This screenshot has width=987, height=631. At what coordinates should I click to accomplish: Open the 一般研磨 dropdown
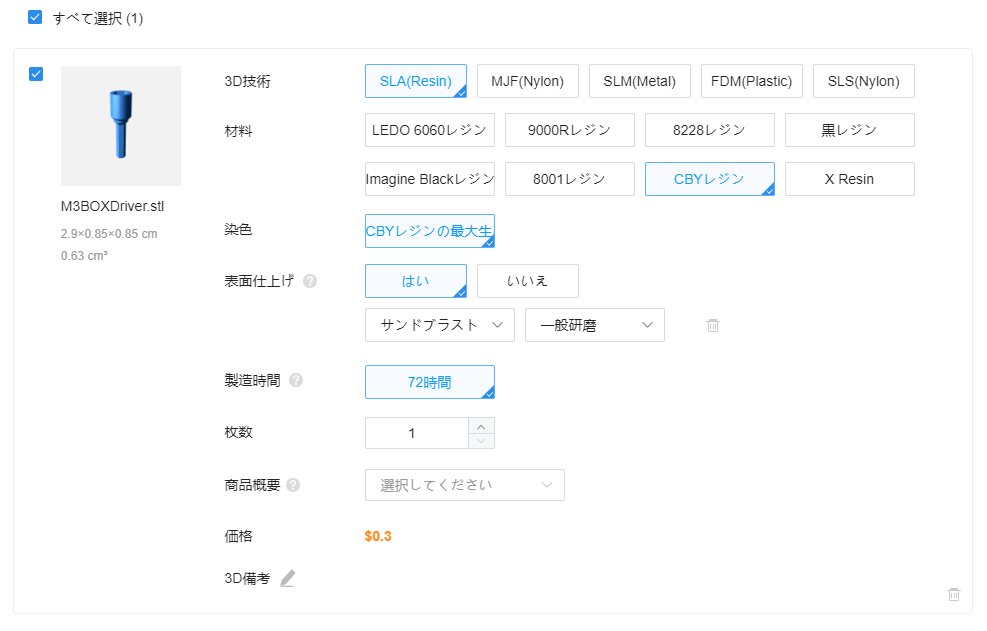point(595,325)
